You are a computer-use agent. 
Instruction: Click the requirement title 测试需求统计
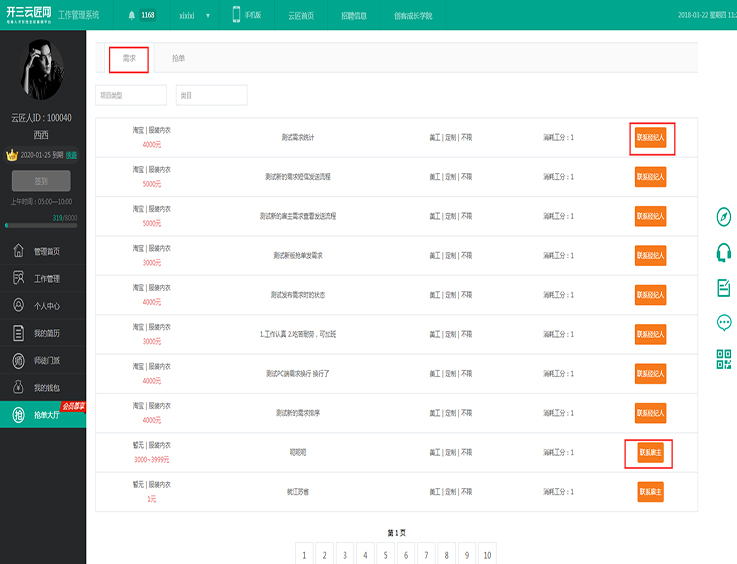point(298,138)
